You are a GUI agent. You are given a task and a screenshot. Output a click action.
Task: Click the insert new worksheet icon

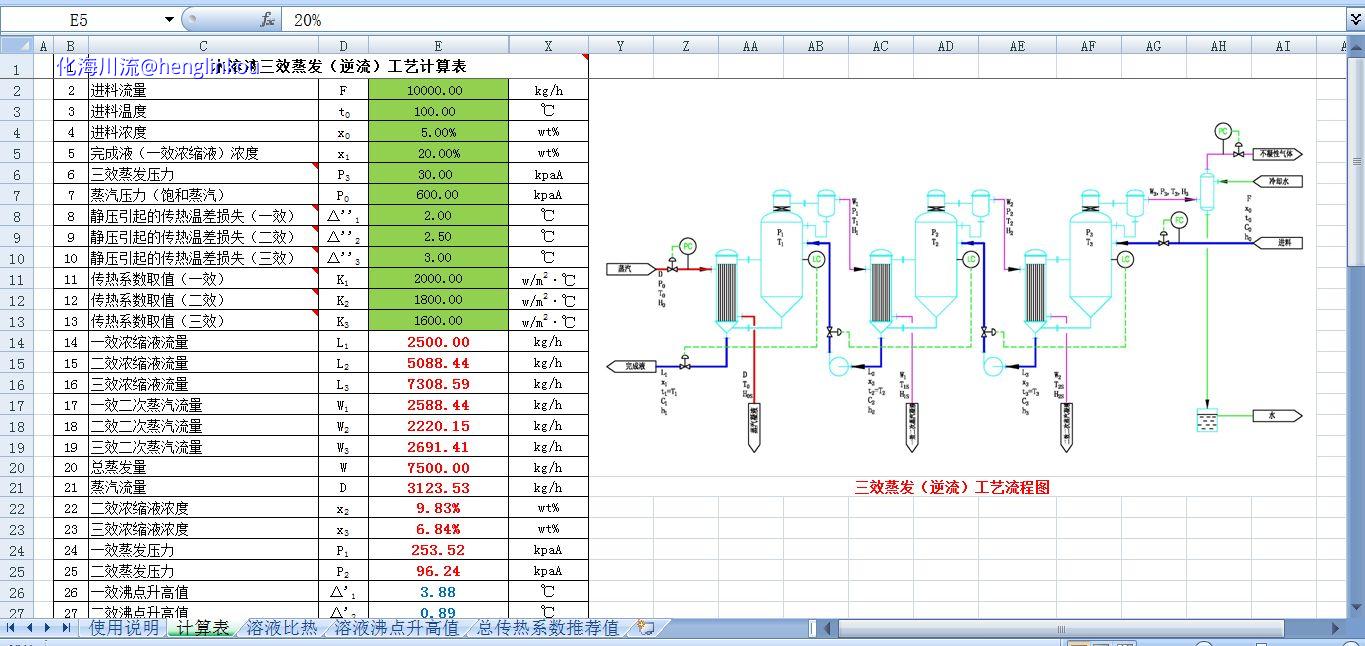[x=646, y=628]
